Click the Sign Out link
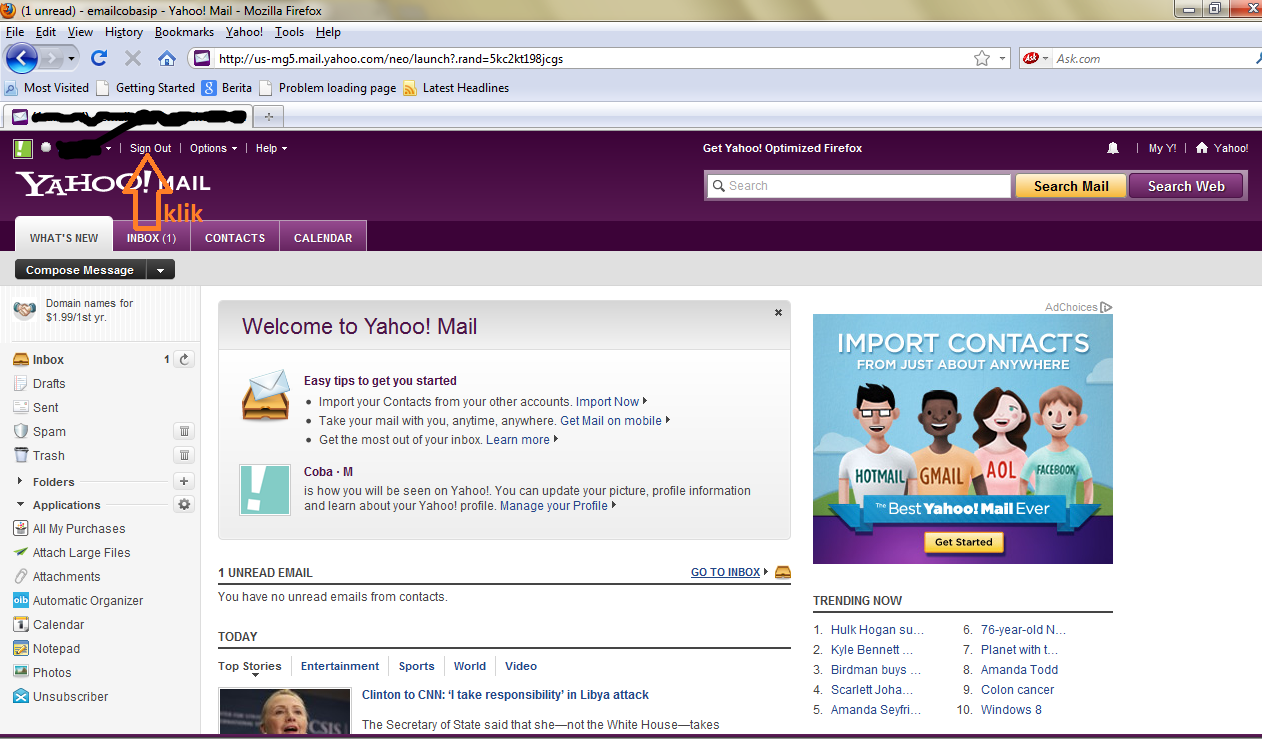This screenshot has width=1262, height=739. (x=151, y=148)
